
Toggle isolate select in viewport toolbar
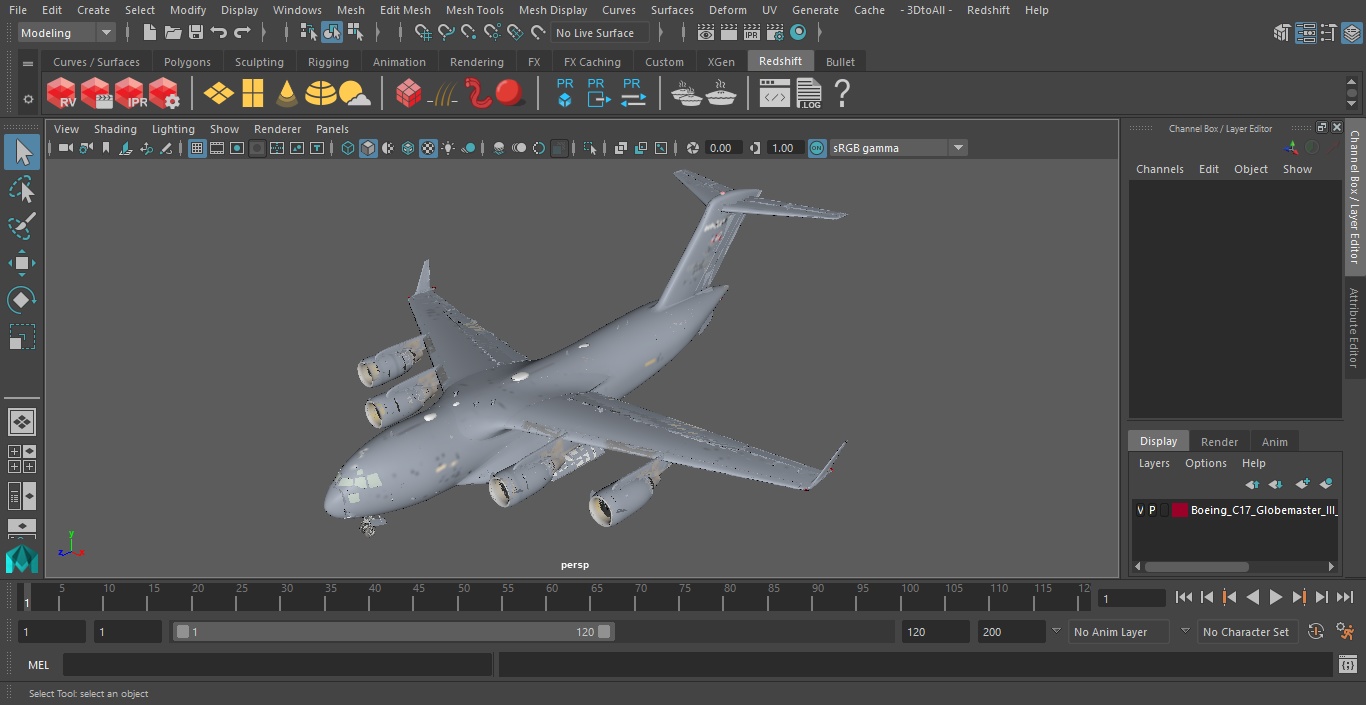pos(590,148)
